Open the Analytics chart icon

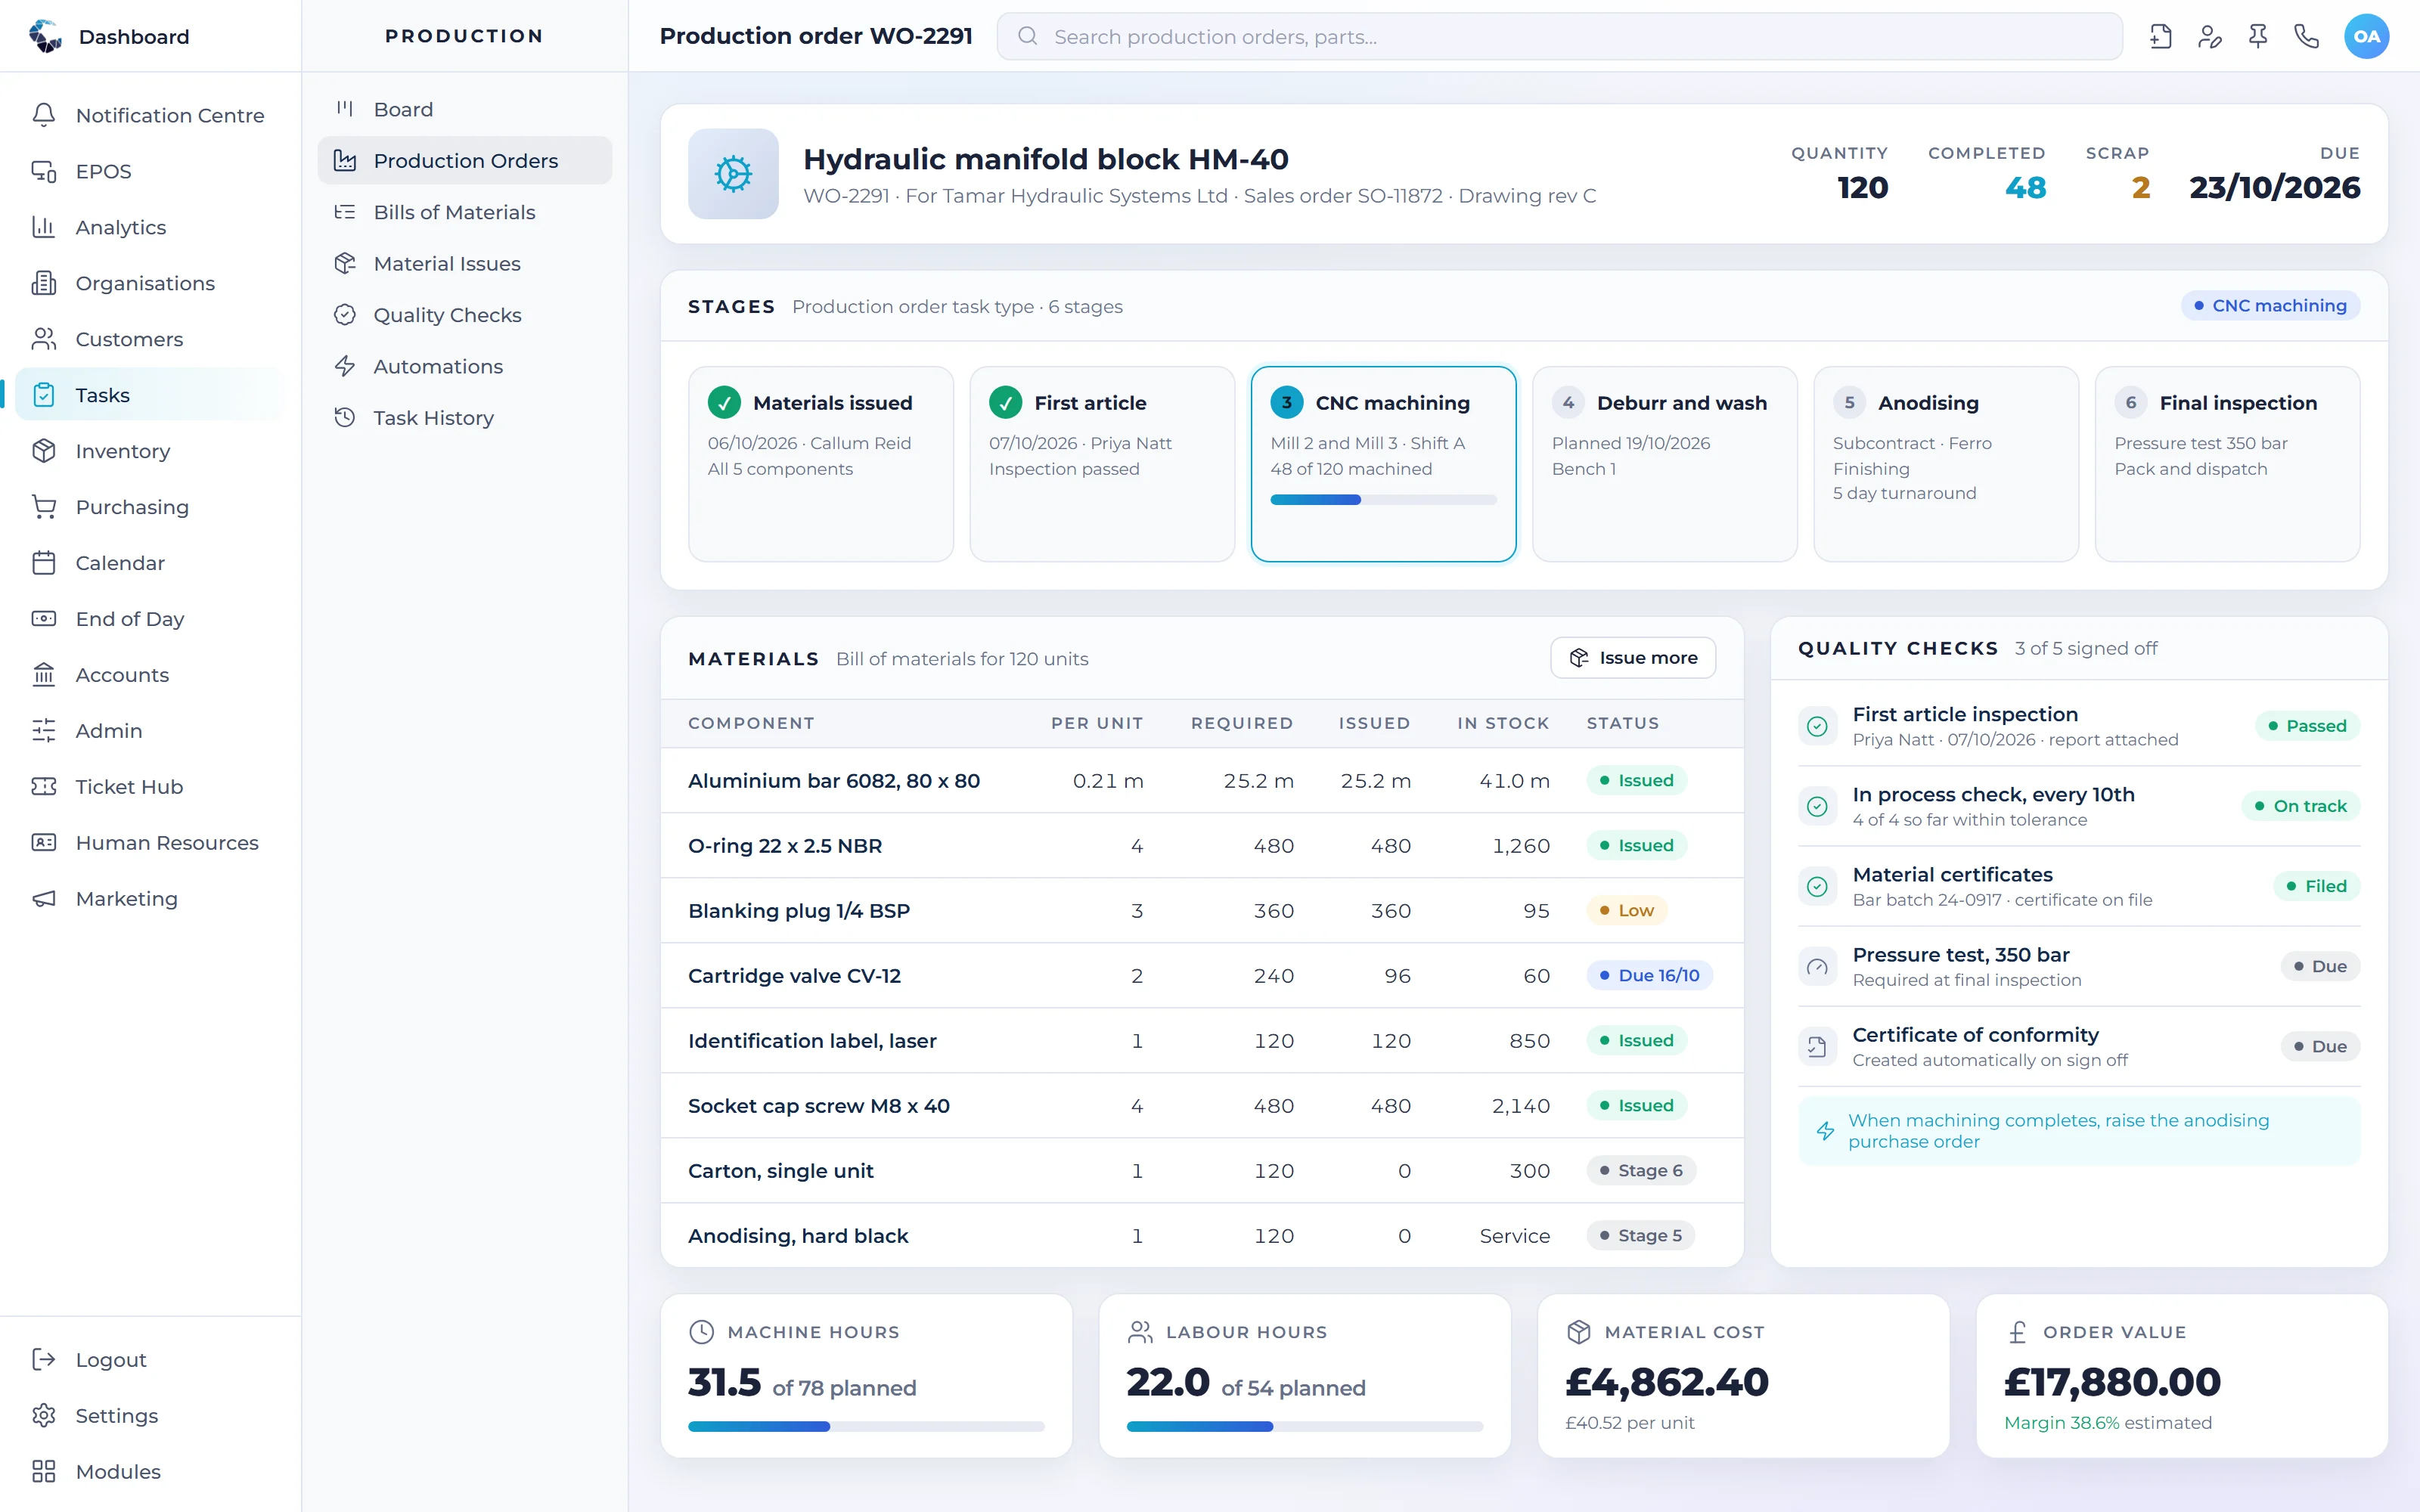(x=44, y=227)
